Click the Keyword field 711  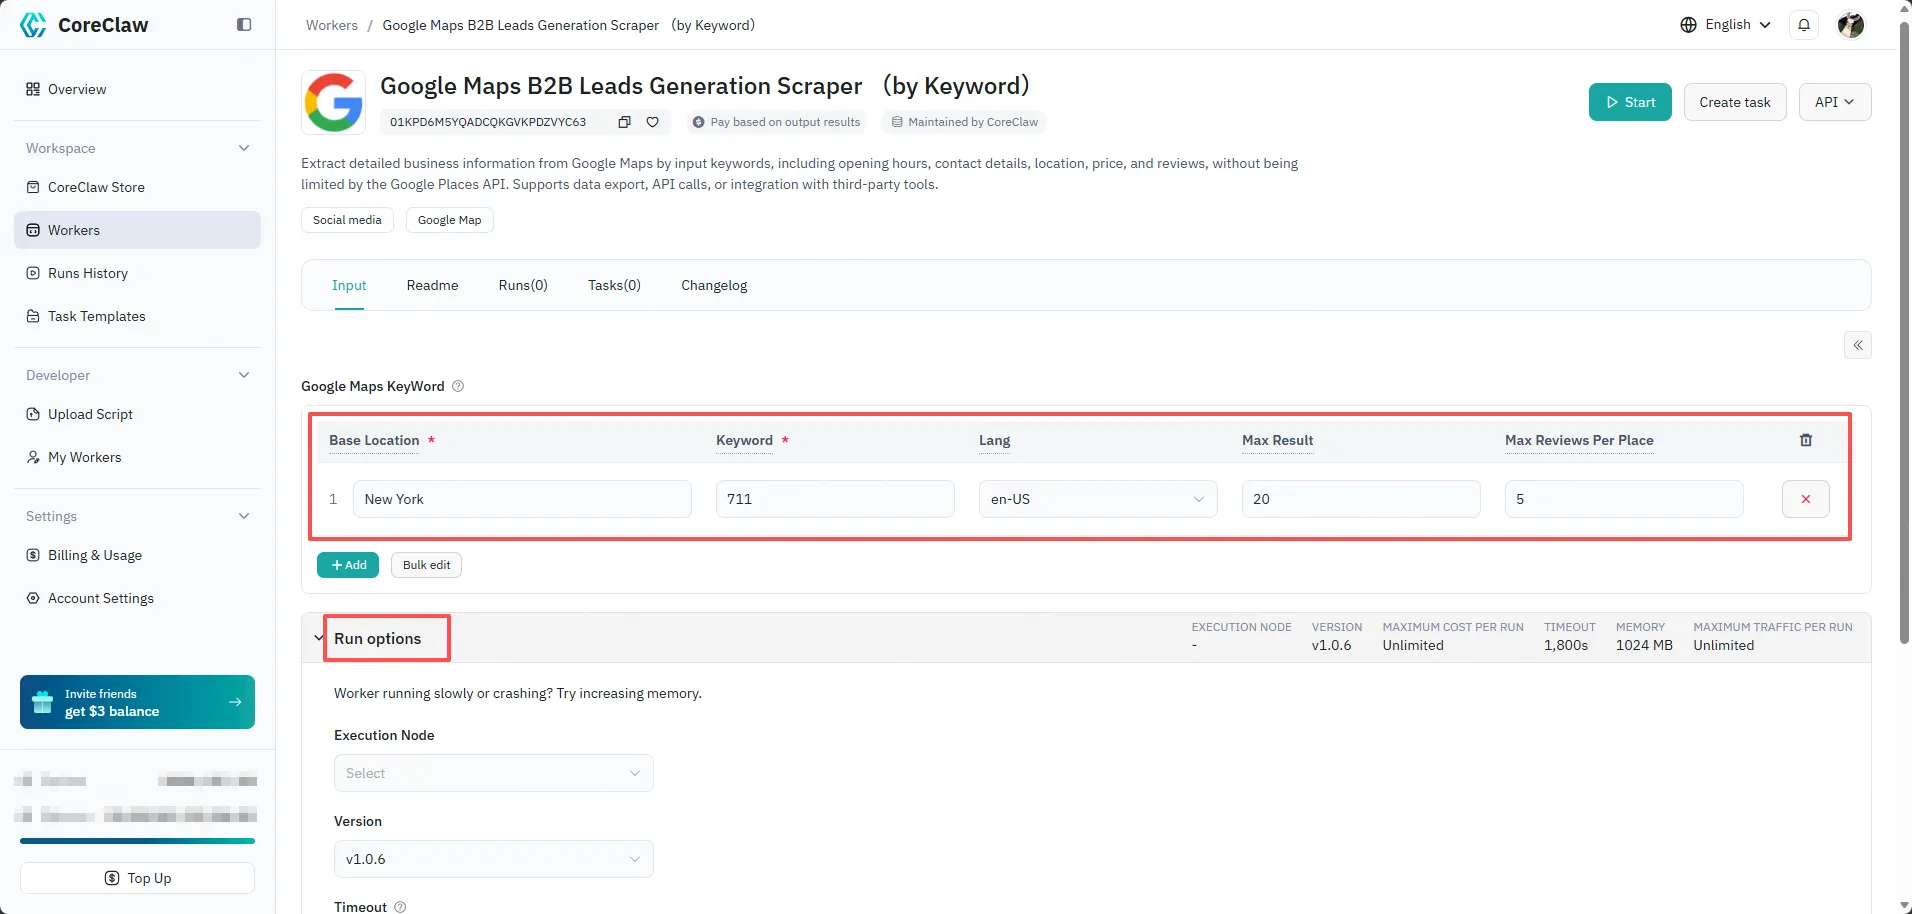[835, 499]
